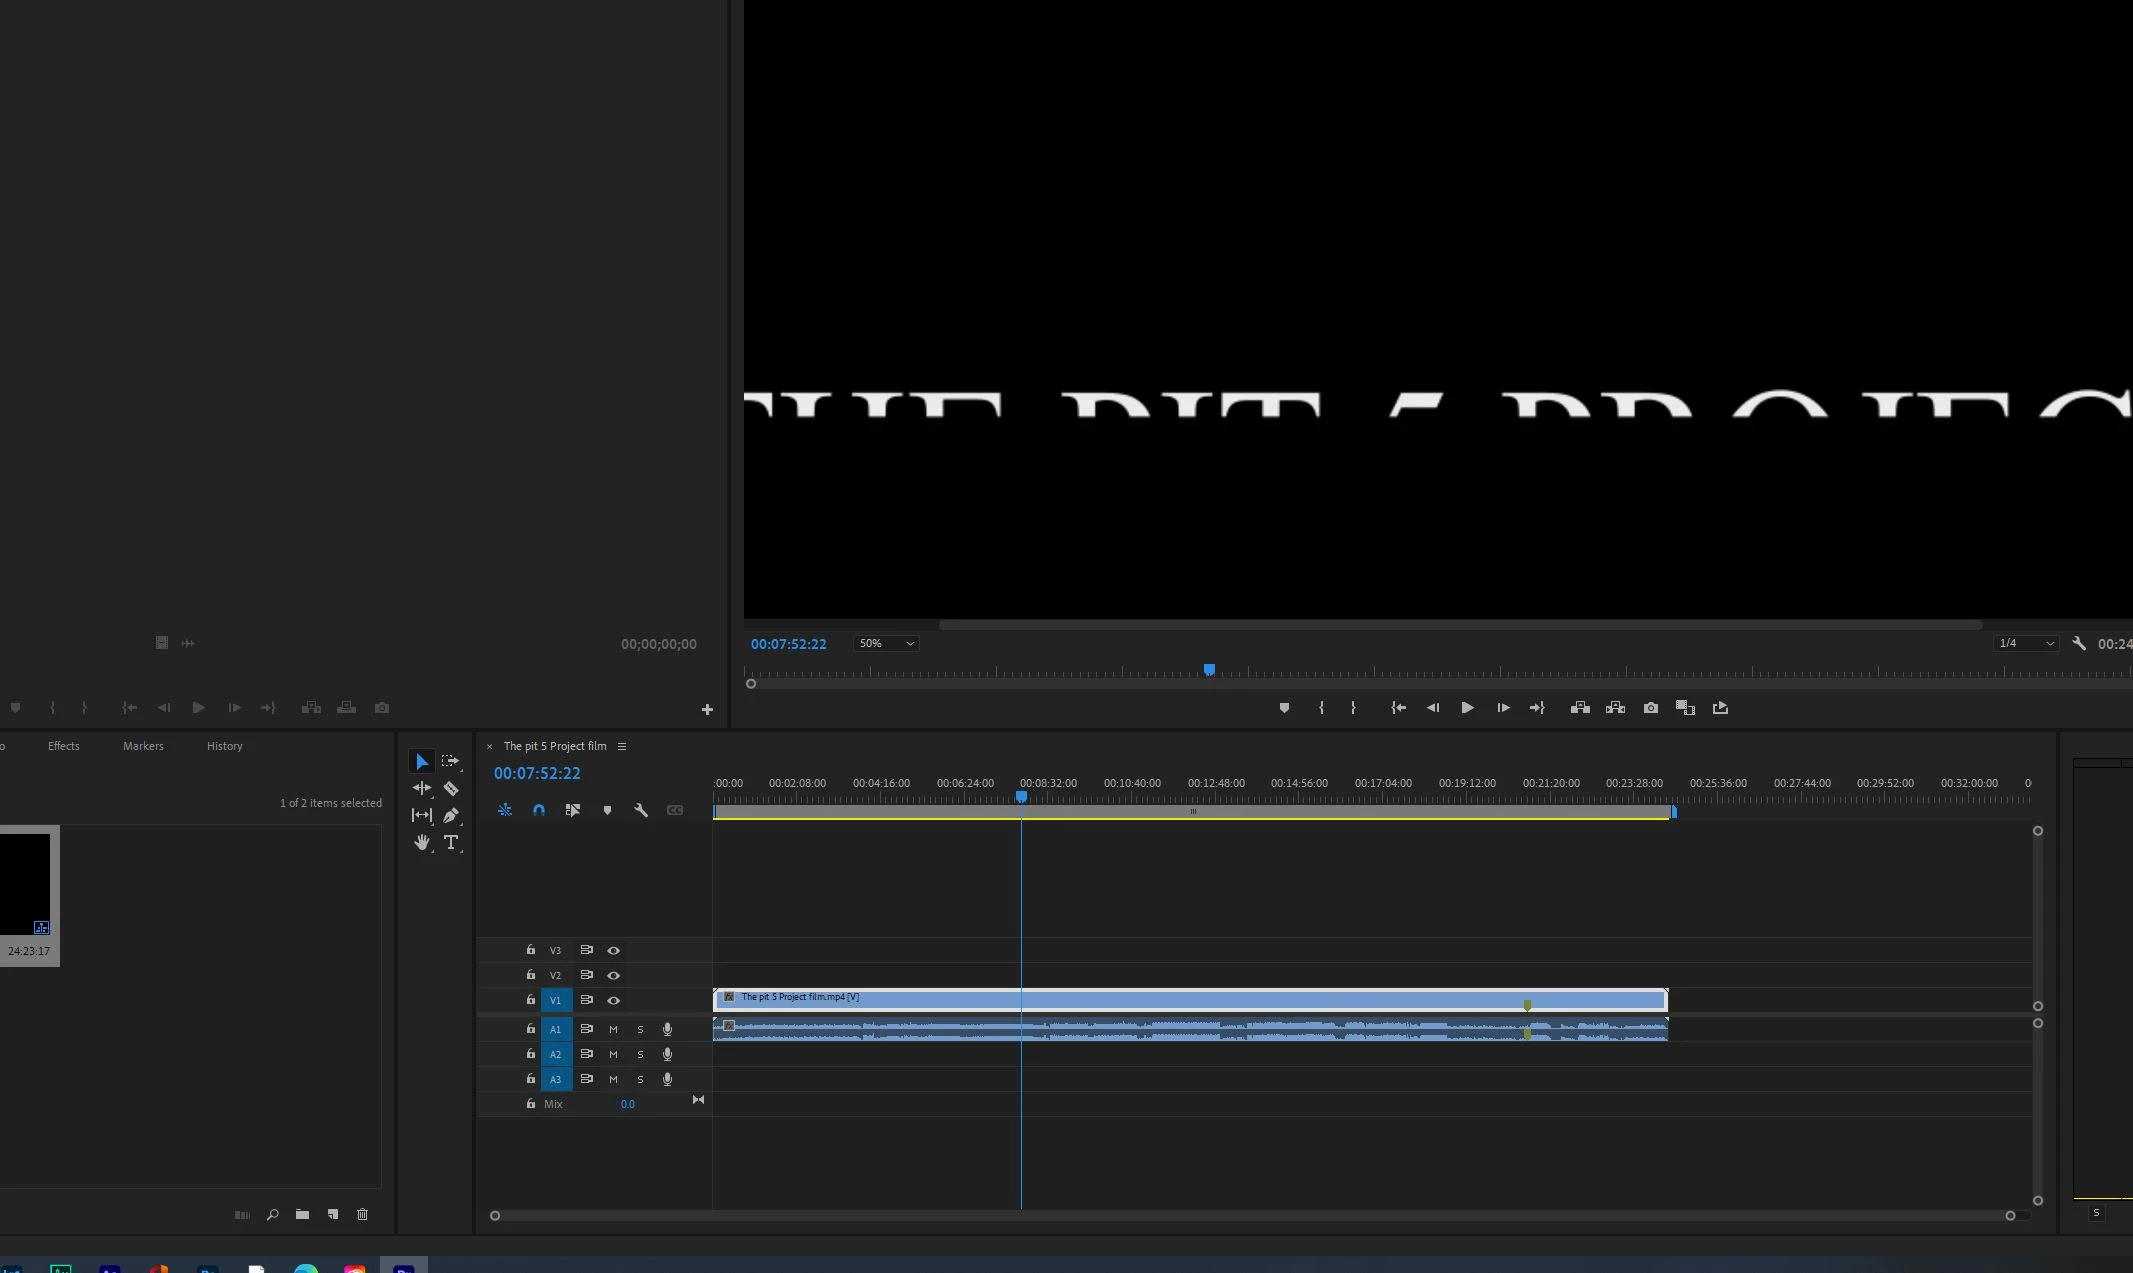Toggle lock on track V3
Screen dimensions: 2133x1273
(x=531, y=950)
